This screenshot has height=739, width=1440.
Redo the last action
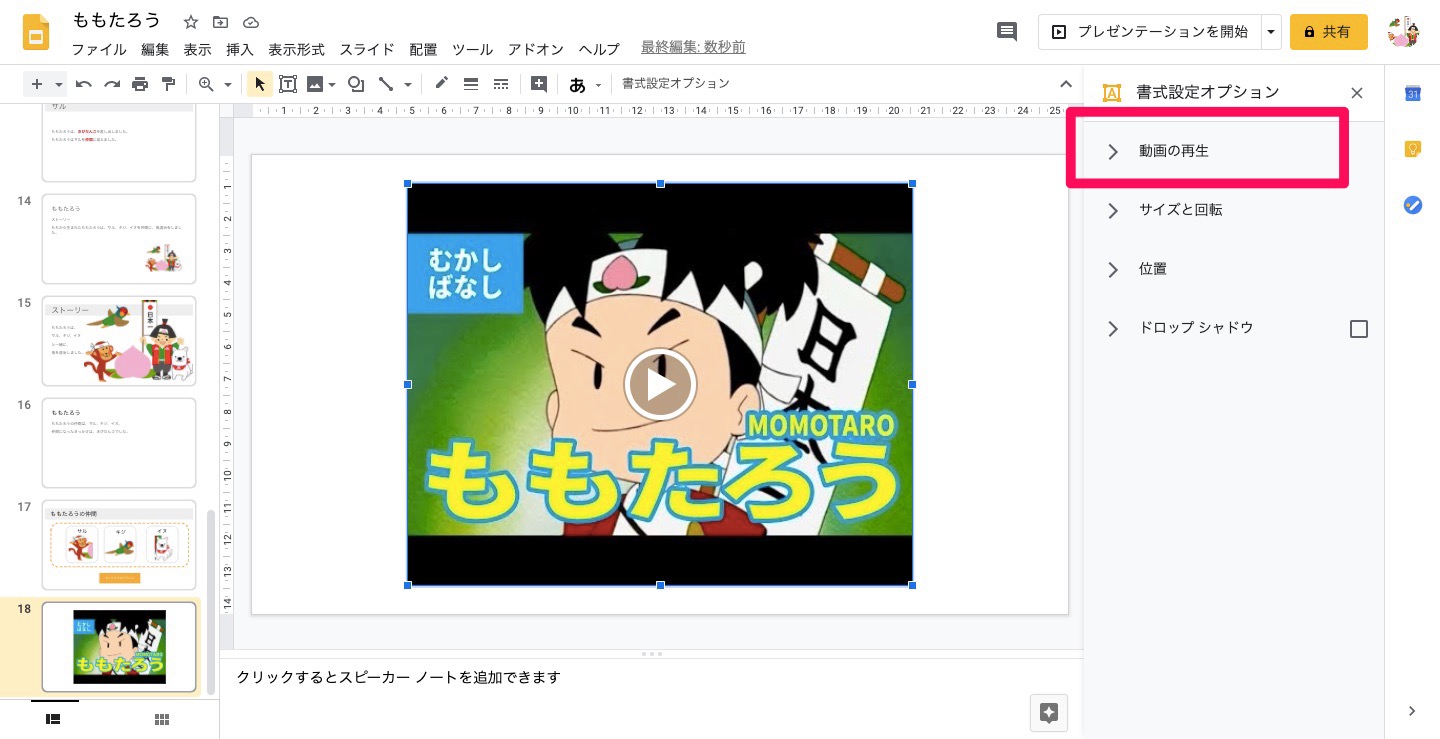112,84
